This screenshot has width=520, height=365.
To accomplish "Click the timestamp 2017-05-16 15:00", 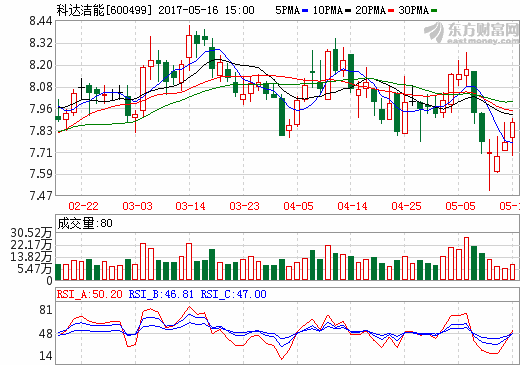I will tap(206, 10).
